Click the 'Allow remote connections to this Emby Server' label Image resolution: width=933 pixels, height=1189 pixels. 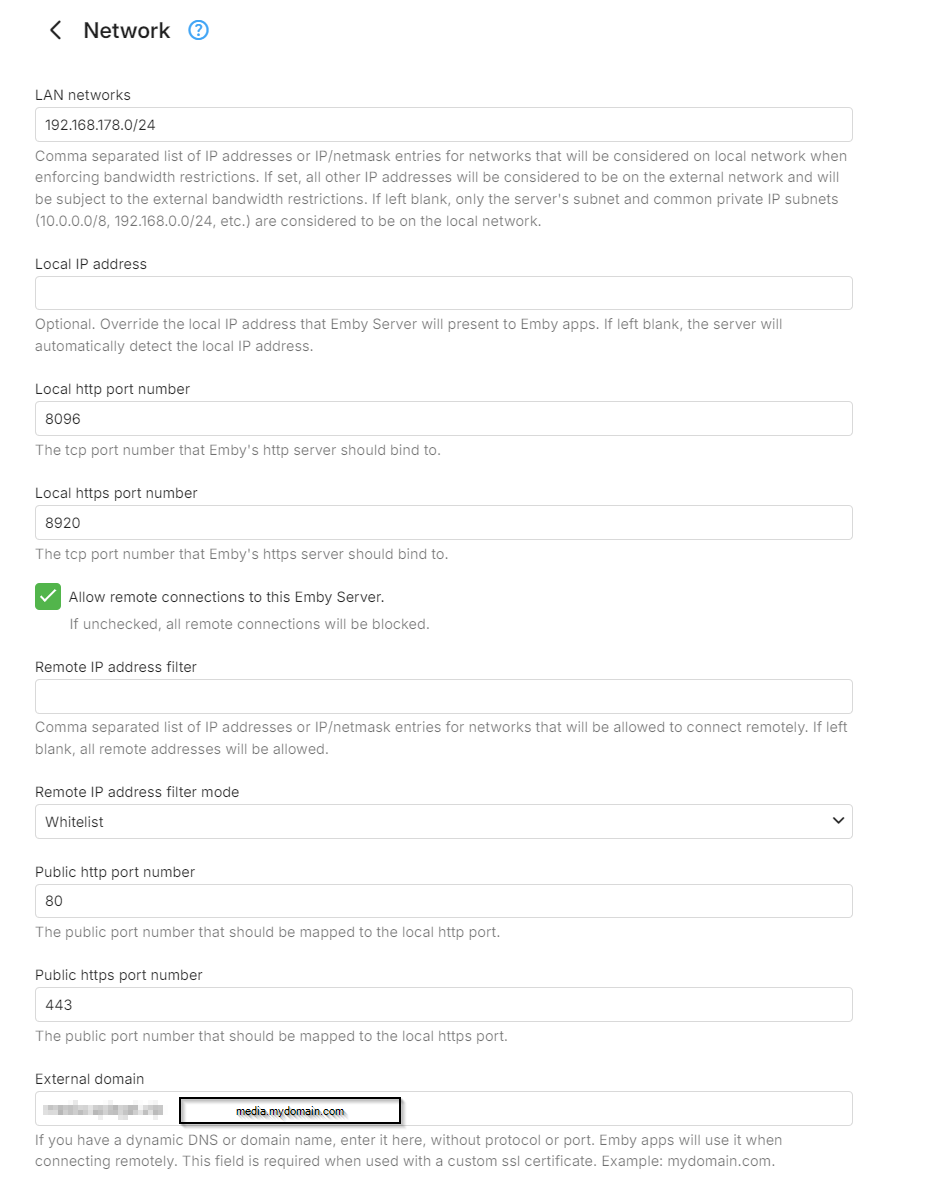click(x=226, y=597)
